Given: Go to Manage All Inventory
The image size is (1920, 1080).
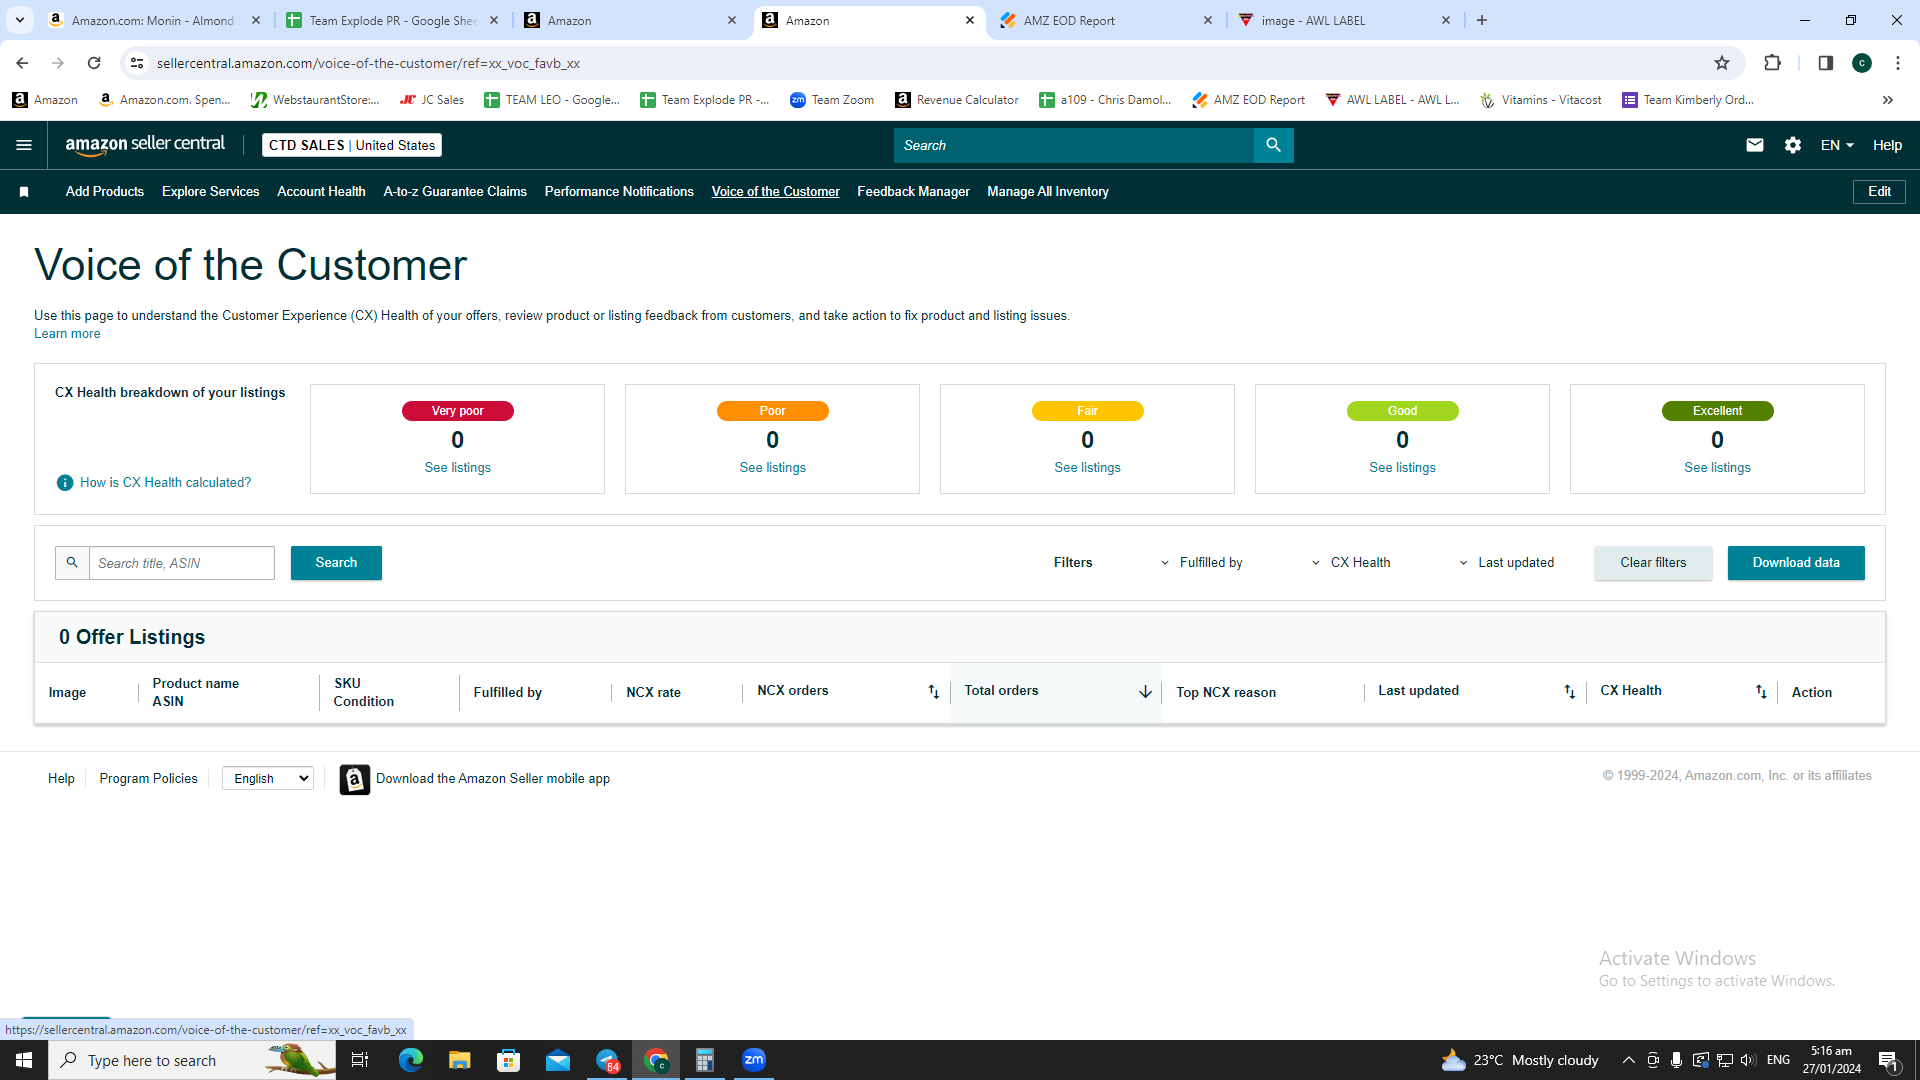Looking at the screenshot, I should [1048, 192].
